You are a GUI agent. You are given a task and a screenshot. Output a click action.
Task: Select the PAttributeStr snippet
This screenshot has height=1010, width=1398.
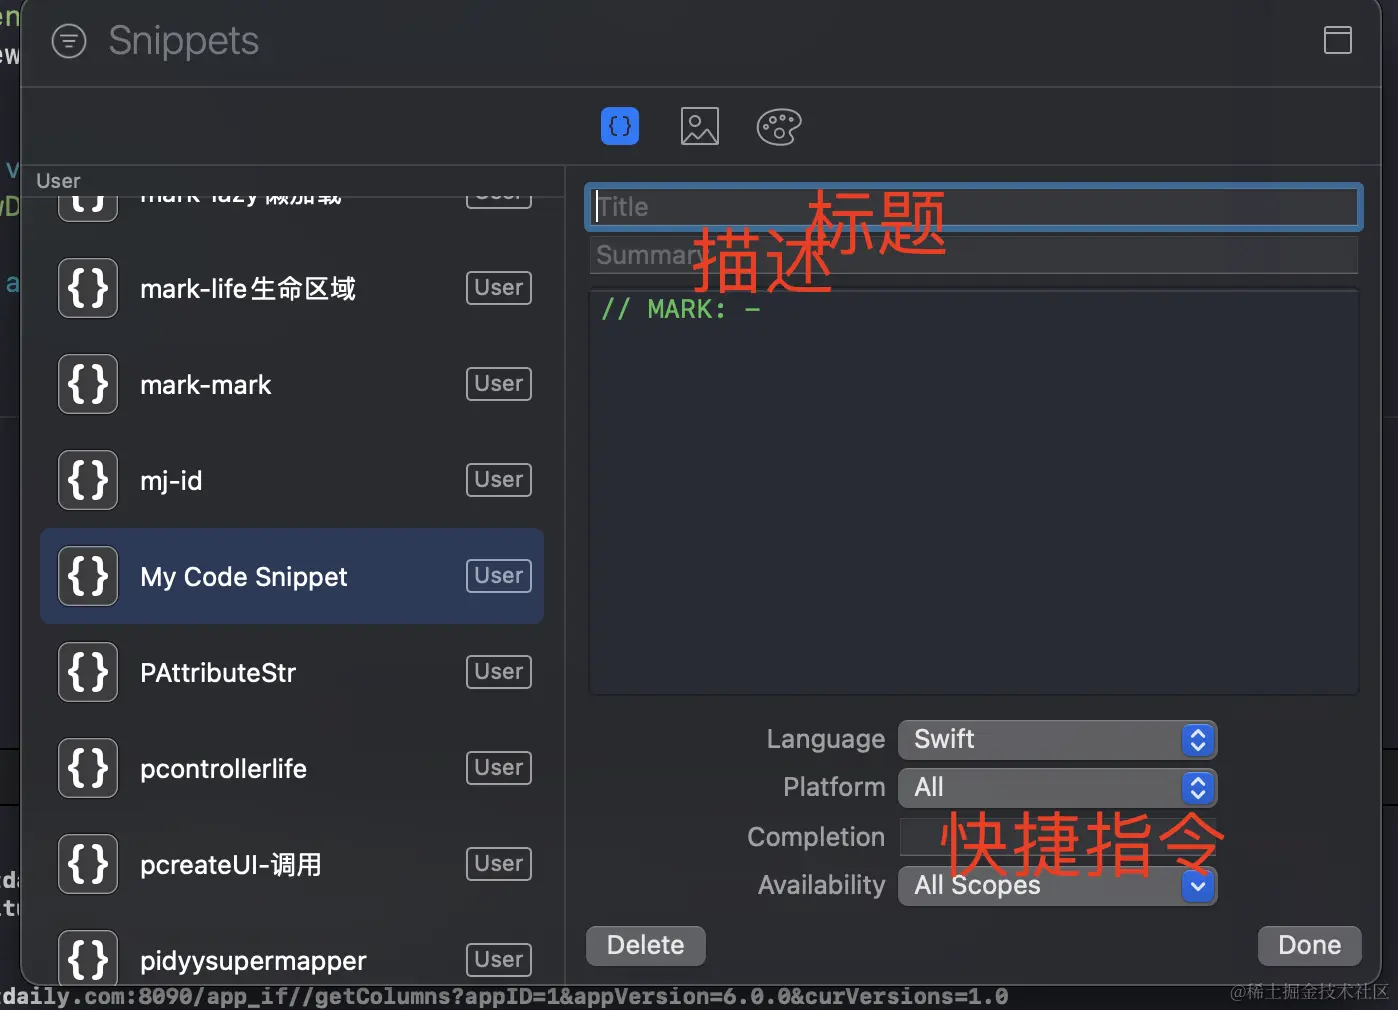[292, 672]
